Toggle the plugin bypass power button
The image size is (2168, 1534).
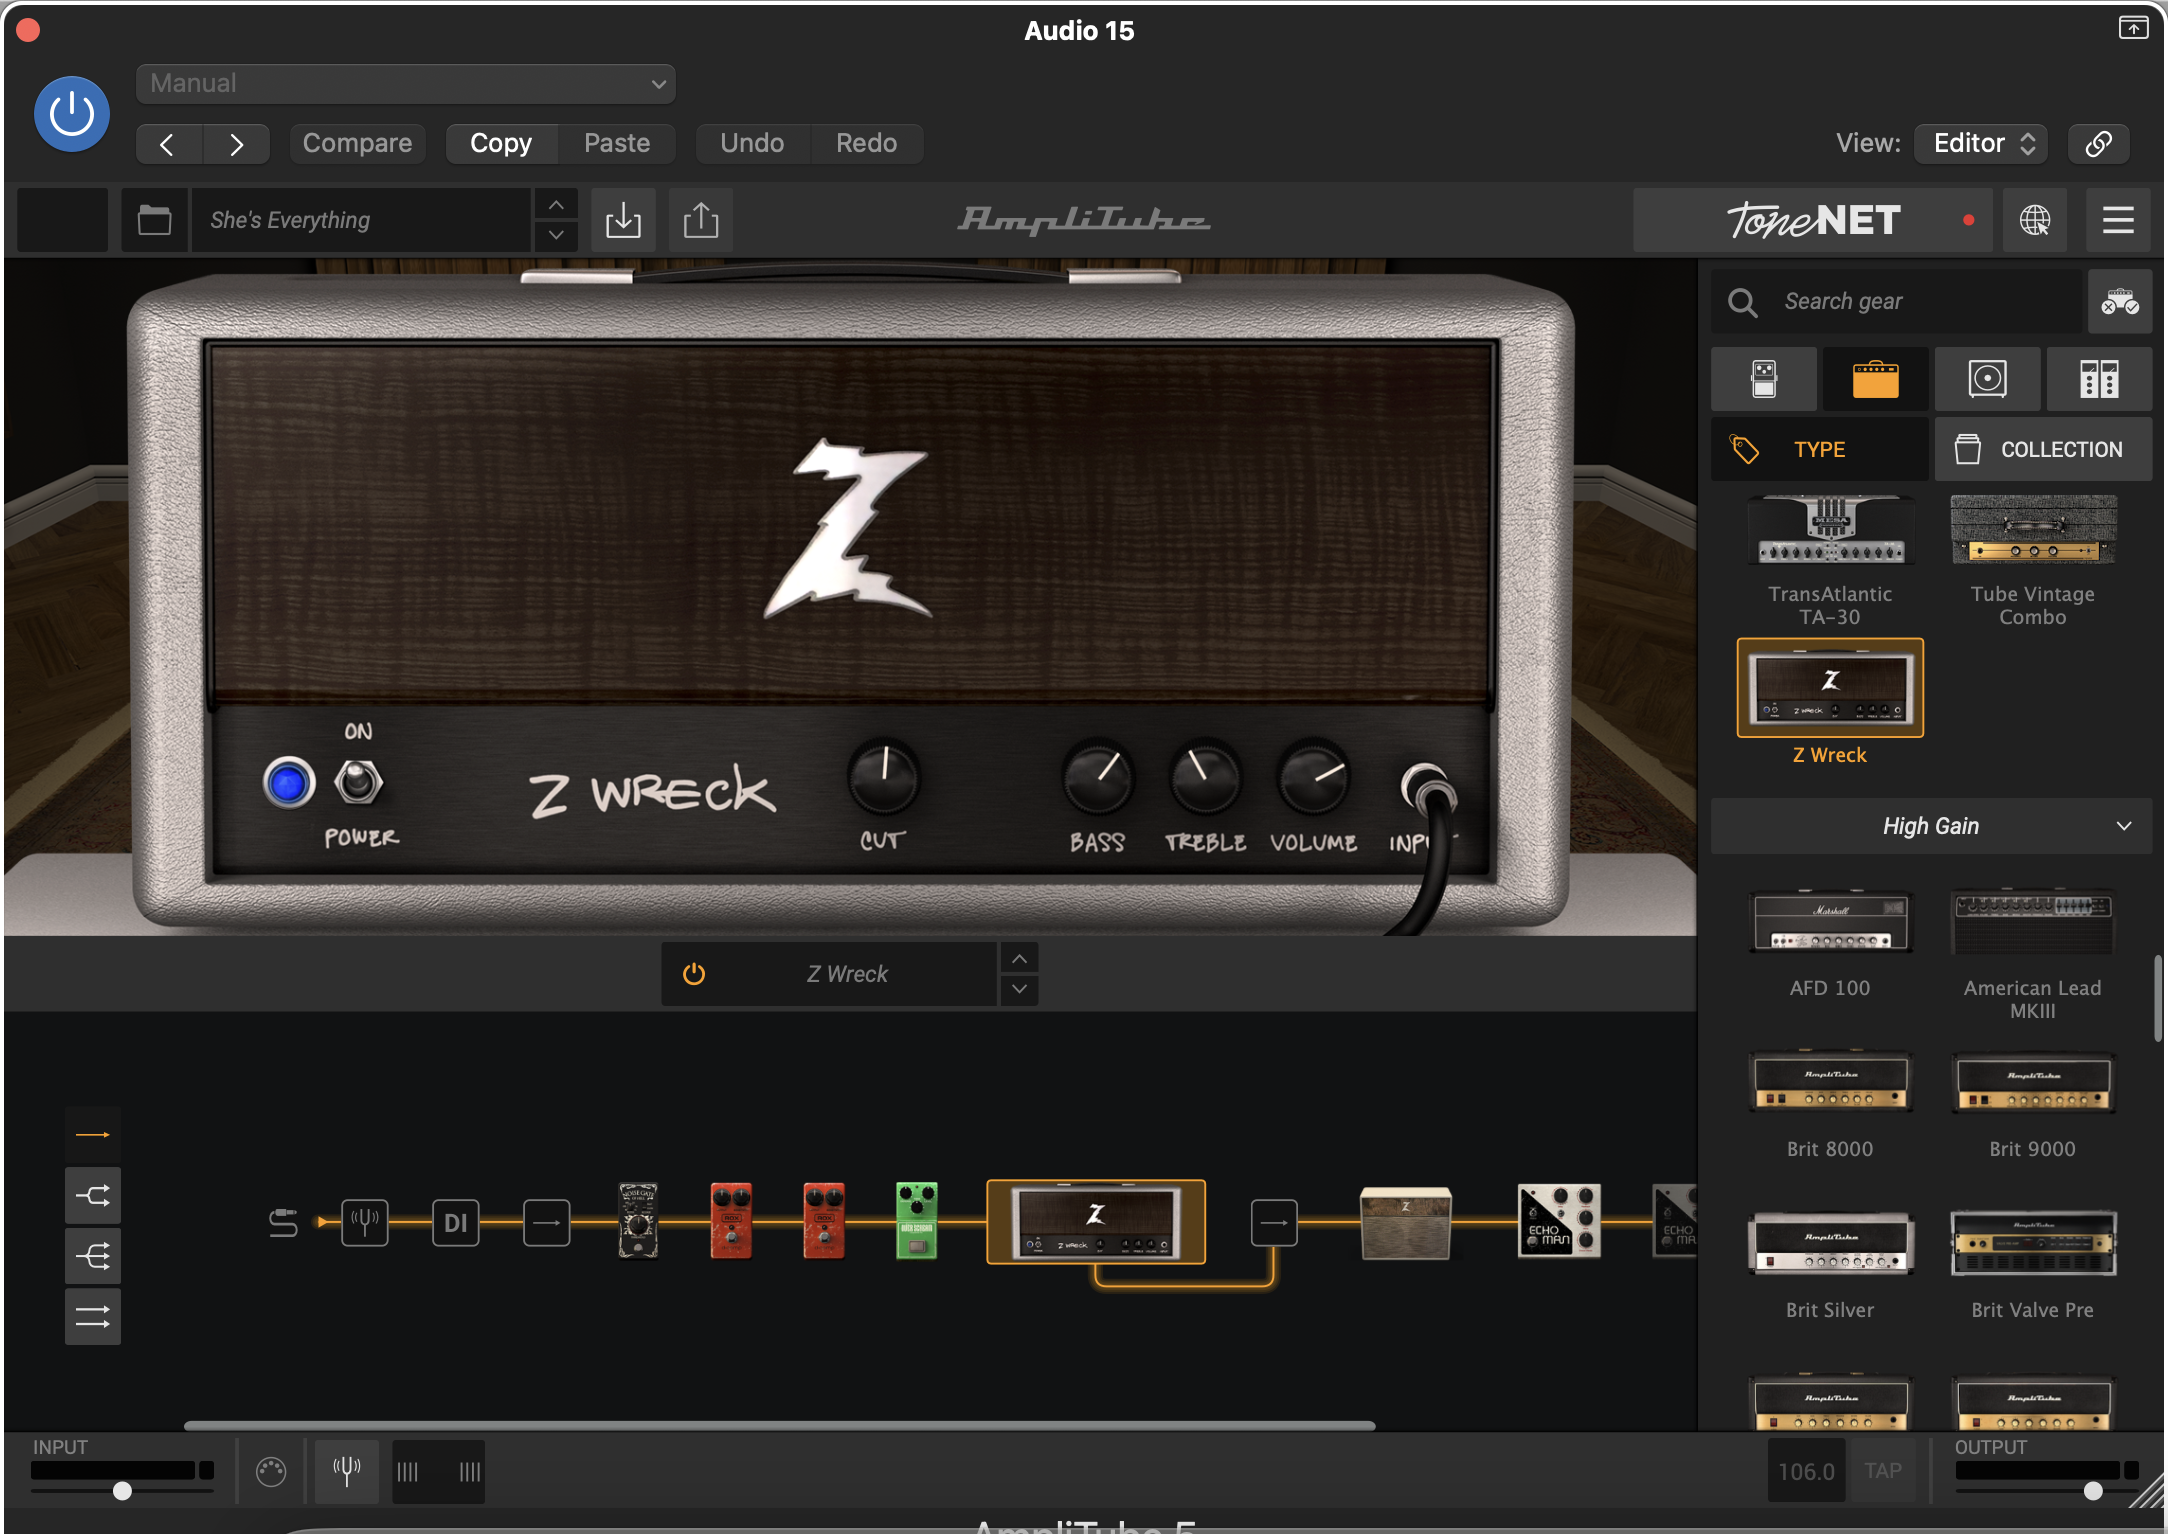pos(72,114)
